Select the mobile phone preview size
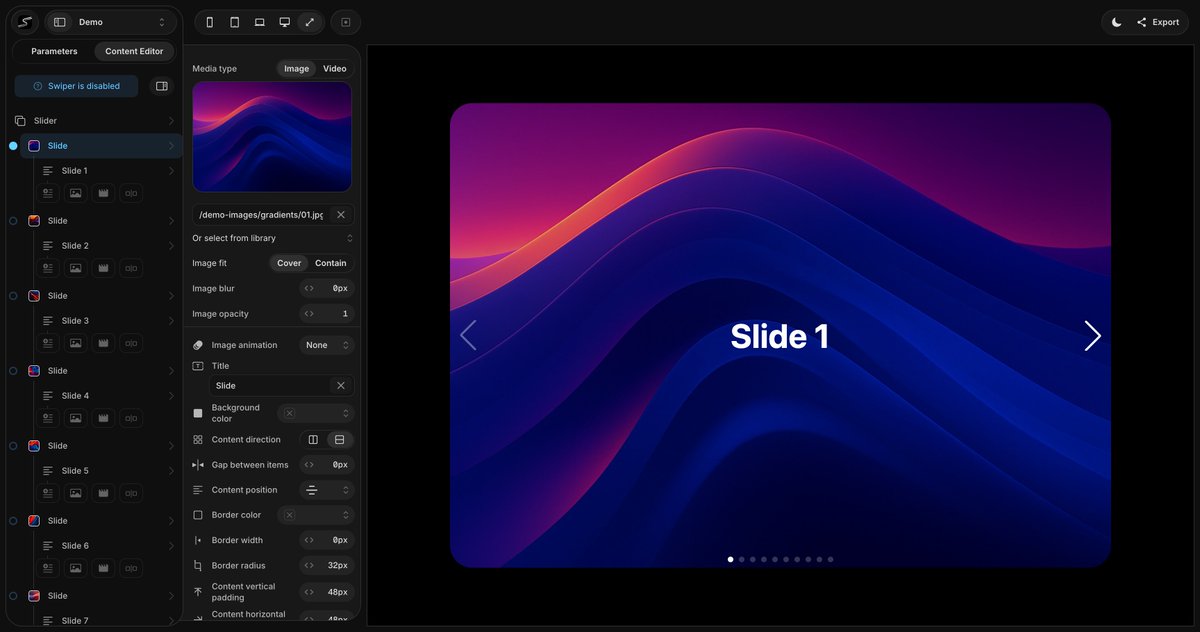Screen dimensions: 1200x632 [x=210, y=22]
